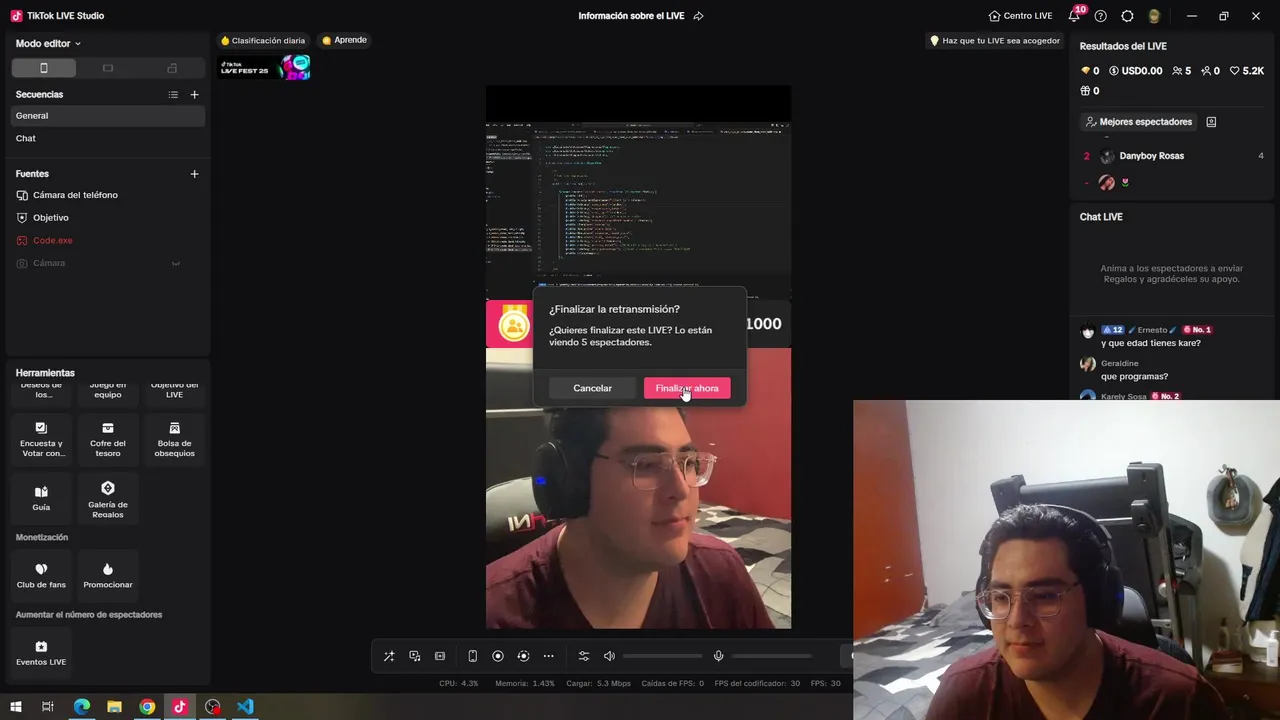Open the Encuesta y Votar tool
The width and height of the screenshot is (1280, 720).
41,440
